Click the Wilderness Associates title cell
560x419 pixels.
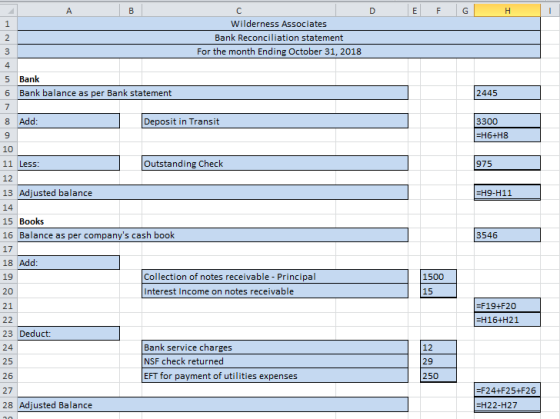[x=279, y=24]
